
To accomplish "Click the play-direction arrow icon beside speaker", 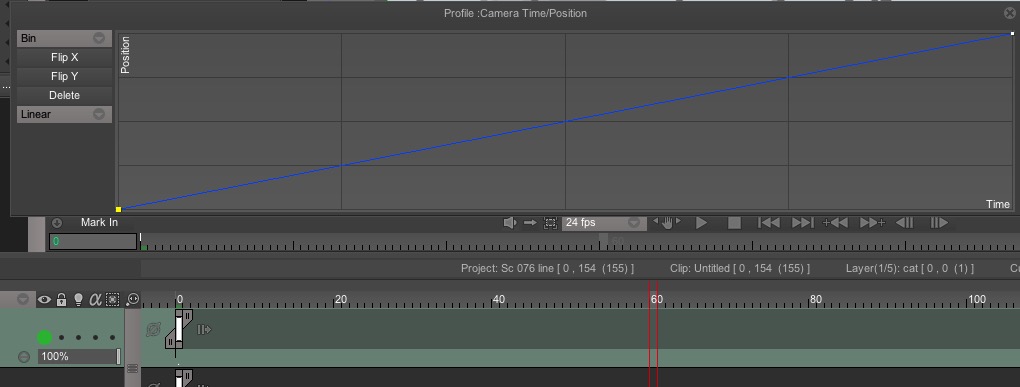I will point(530,223).
